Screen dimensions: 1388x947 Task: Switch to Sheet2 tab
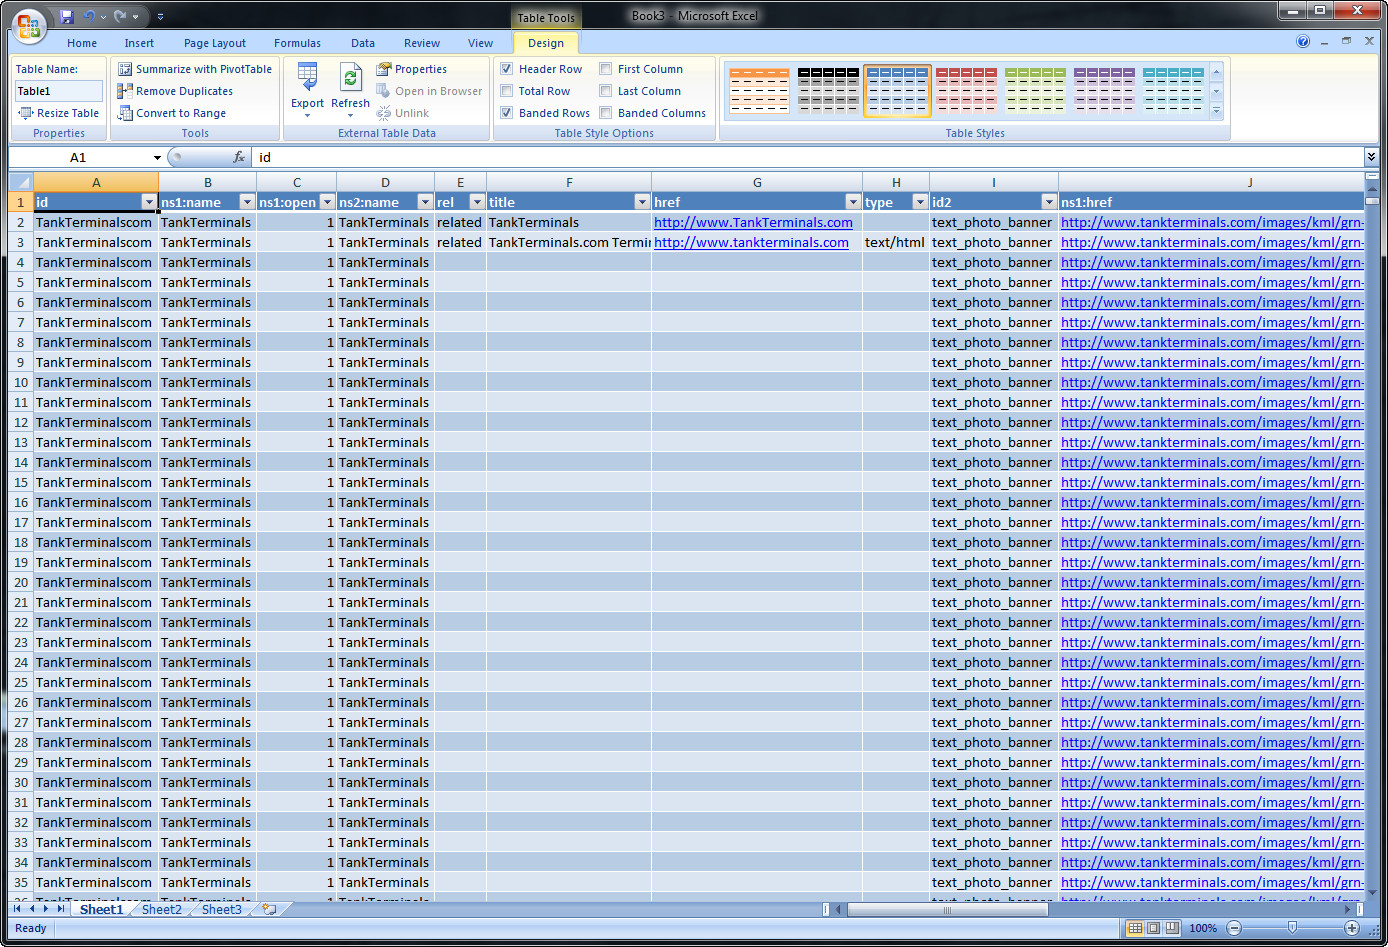click(x=162, y=909)
